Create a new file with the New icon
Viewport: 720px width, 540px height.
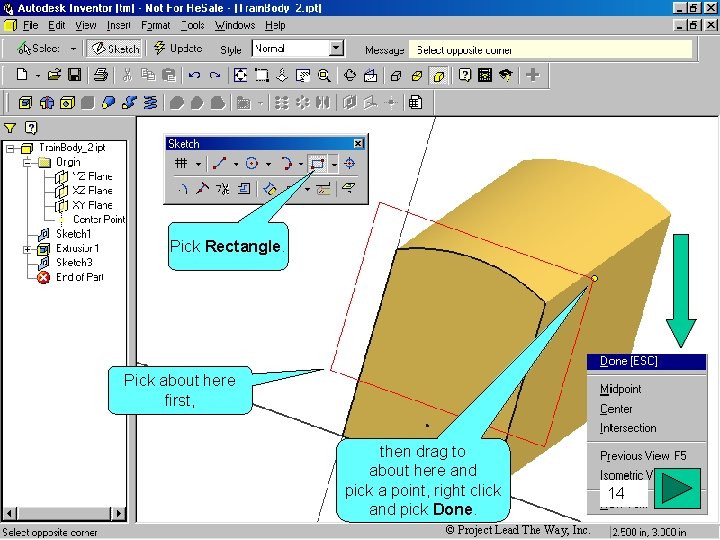point(22,75)
